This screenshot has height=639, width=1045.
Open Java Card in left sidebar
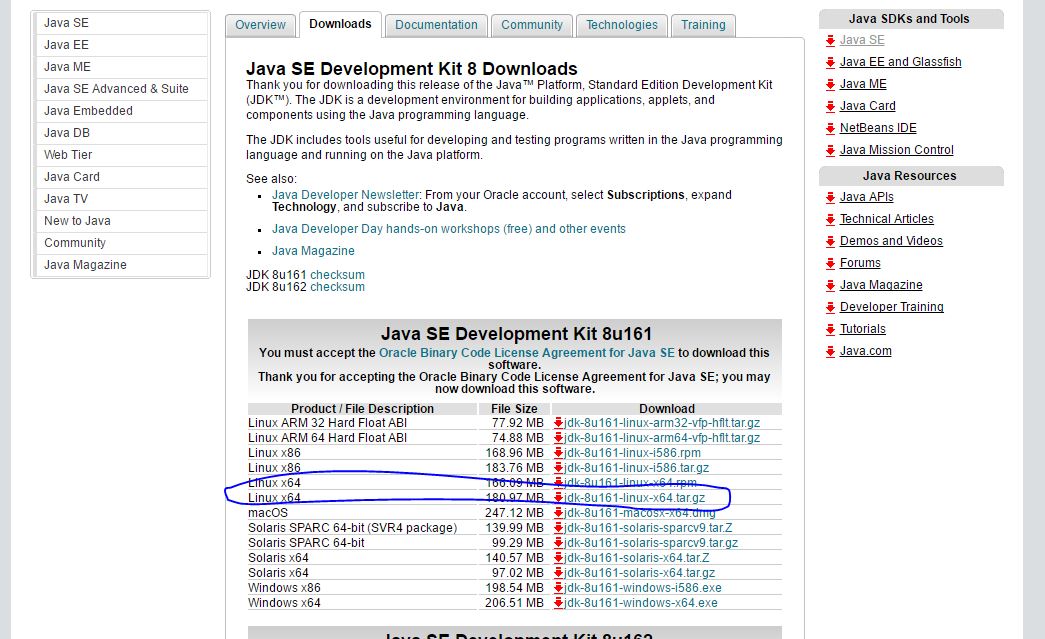[121, 177]
